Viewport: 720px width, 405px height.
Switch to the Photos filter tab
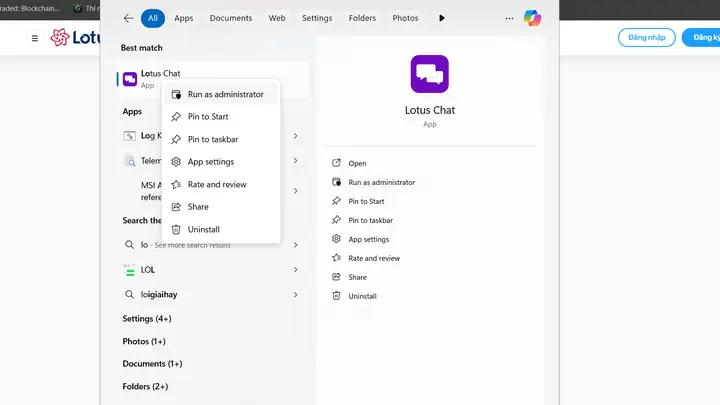[405, 18]
